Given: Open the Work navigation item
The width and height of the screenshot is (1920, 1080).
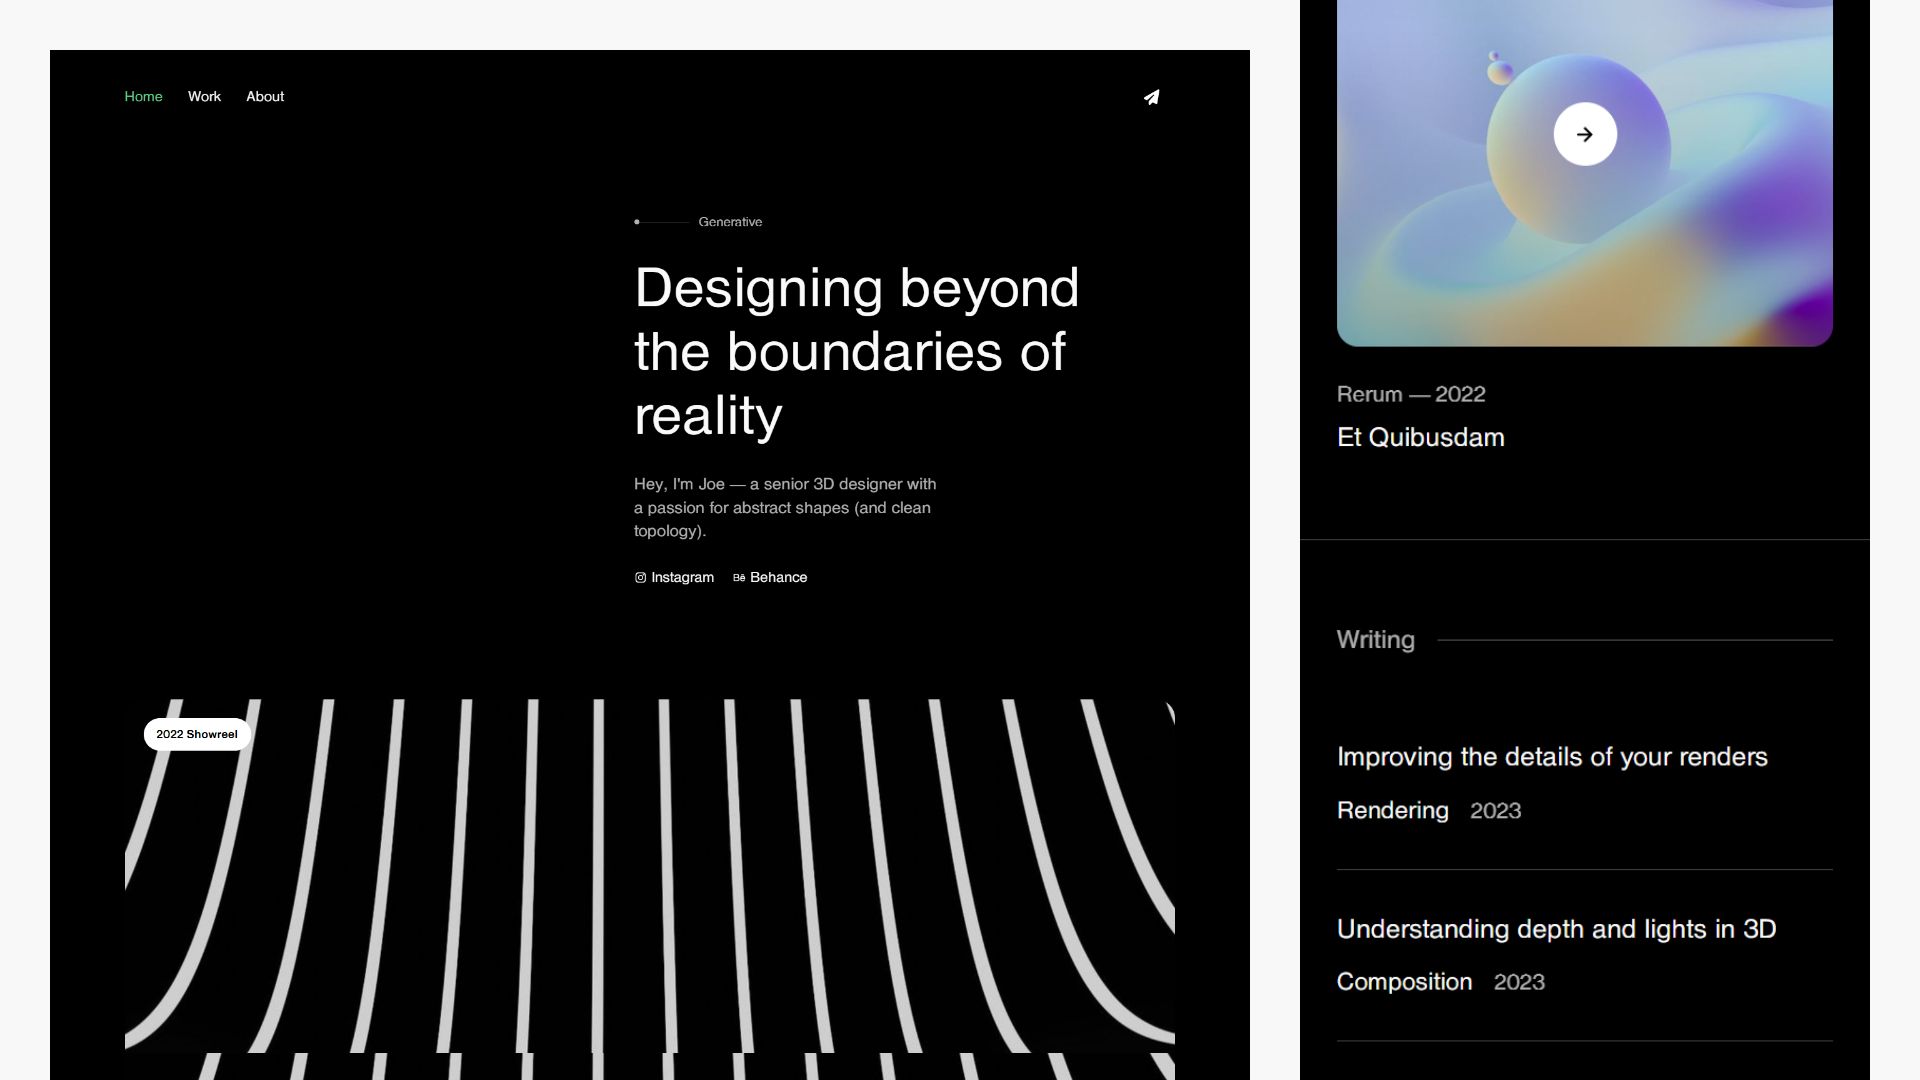Looking at the screenshot, I should (x=204, y=96).
